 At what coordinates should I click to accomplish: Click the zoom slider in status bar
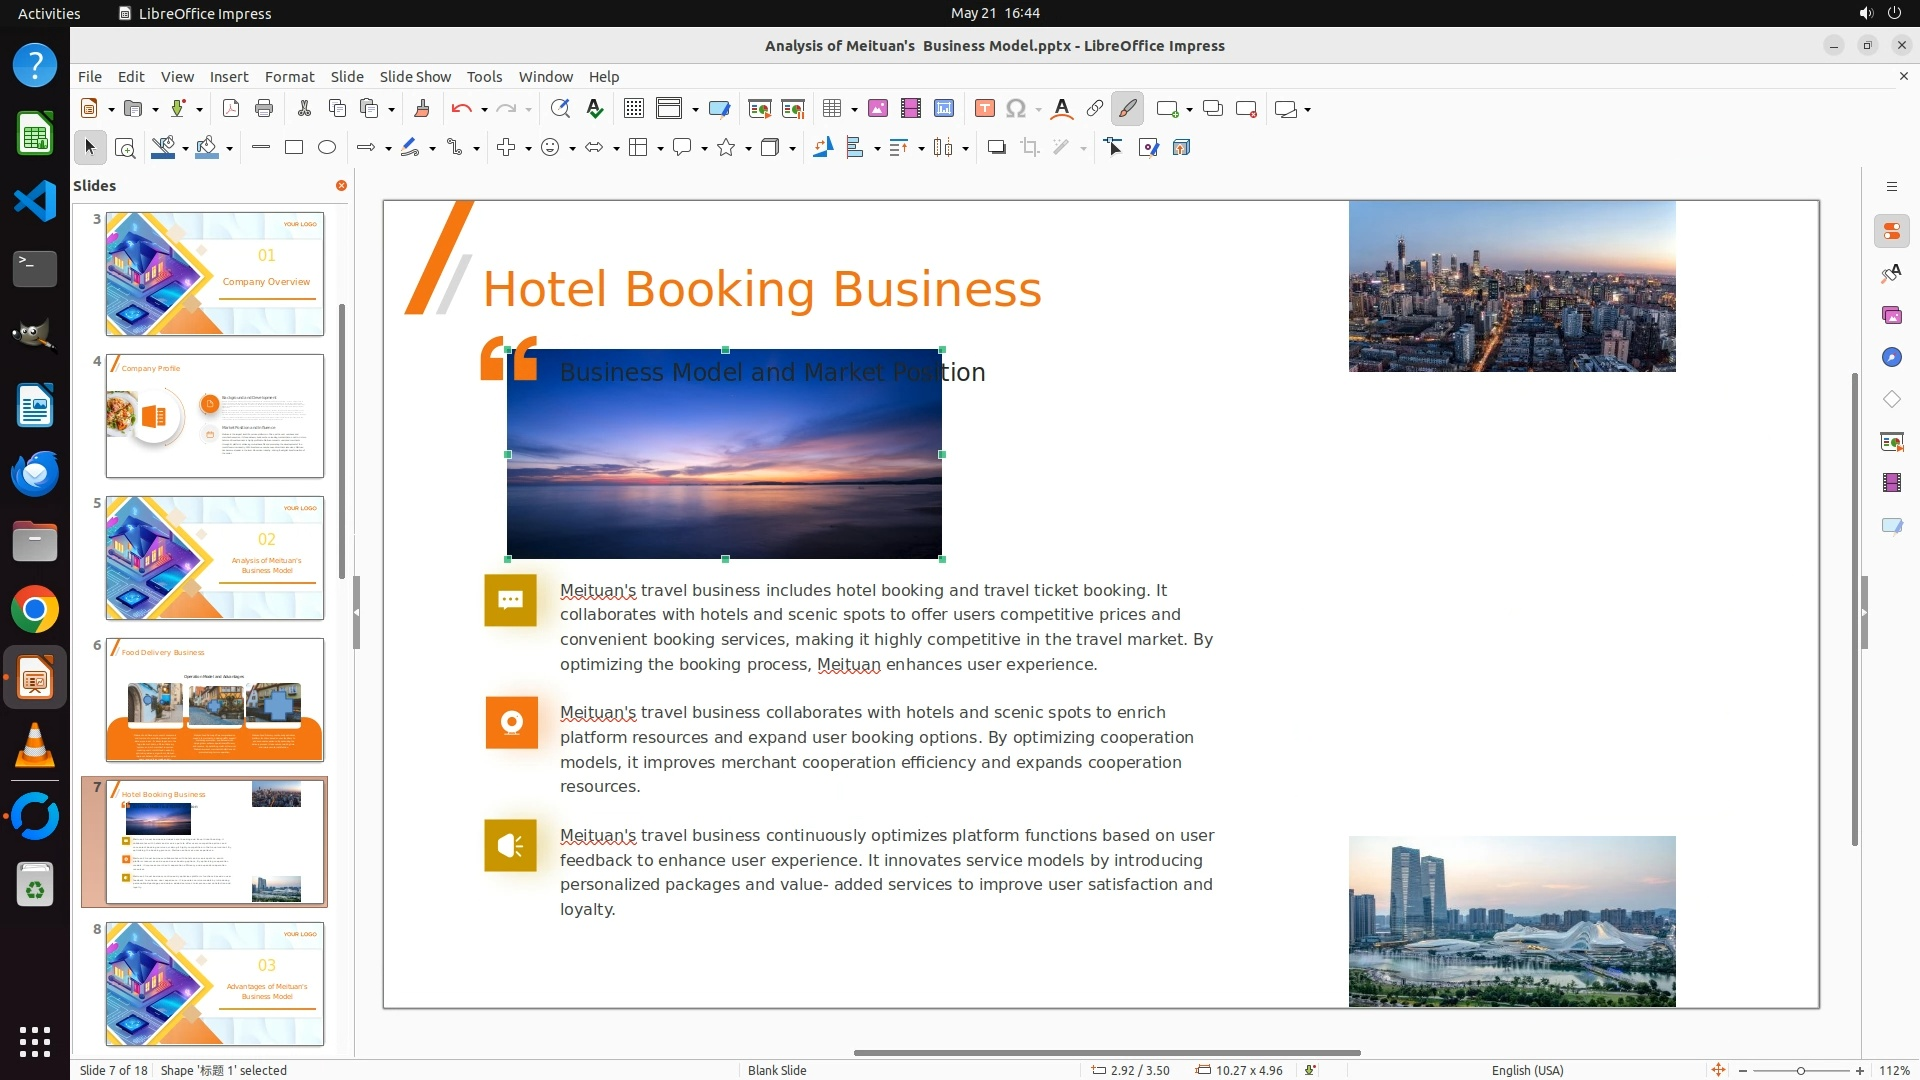point(1800,1070)
